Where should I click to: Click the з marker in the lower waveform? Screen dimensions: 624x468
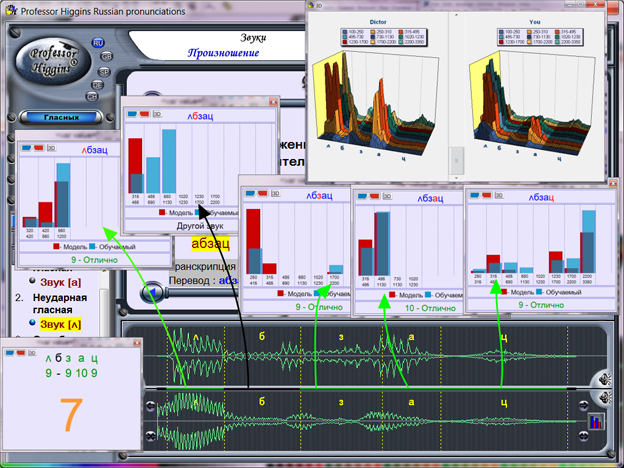pyautogui.click(x=341, y=402)
